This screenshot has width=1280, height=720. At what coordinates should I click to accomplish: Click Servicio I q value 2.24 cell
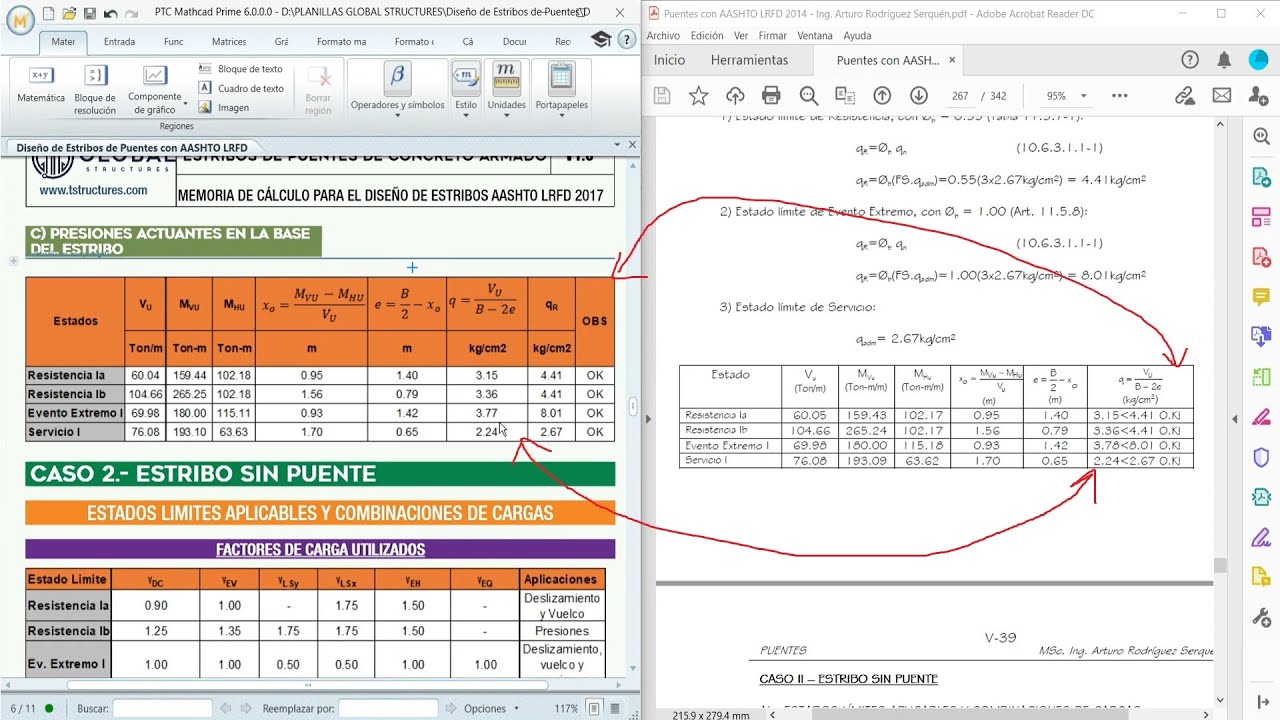click(487, 432)
